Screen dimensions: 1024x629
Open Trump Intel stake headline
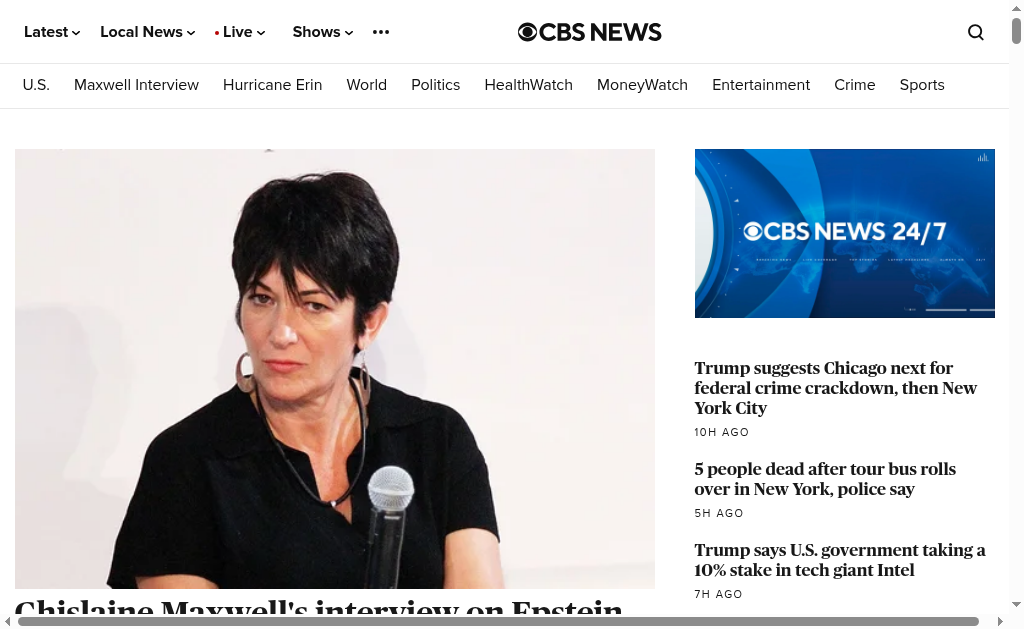(x=840, y=560)
